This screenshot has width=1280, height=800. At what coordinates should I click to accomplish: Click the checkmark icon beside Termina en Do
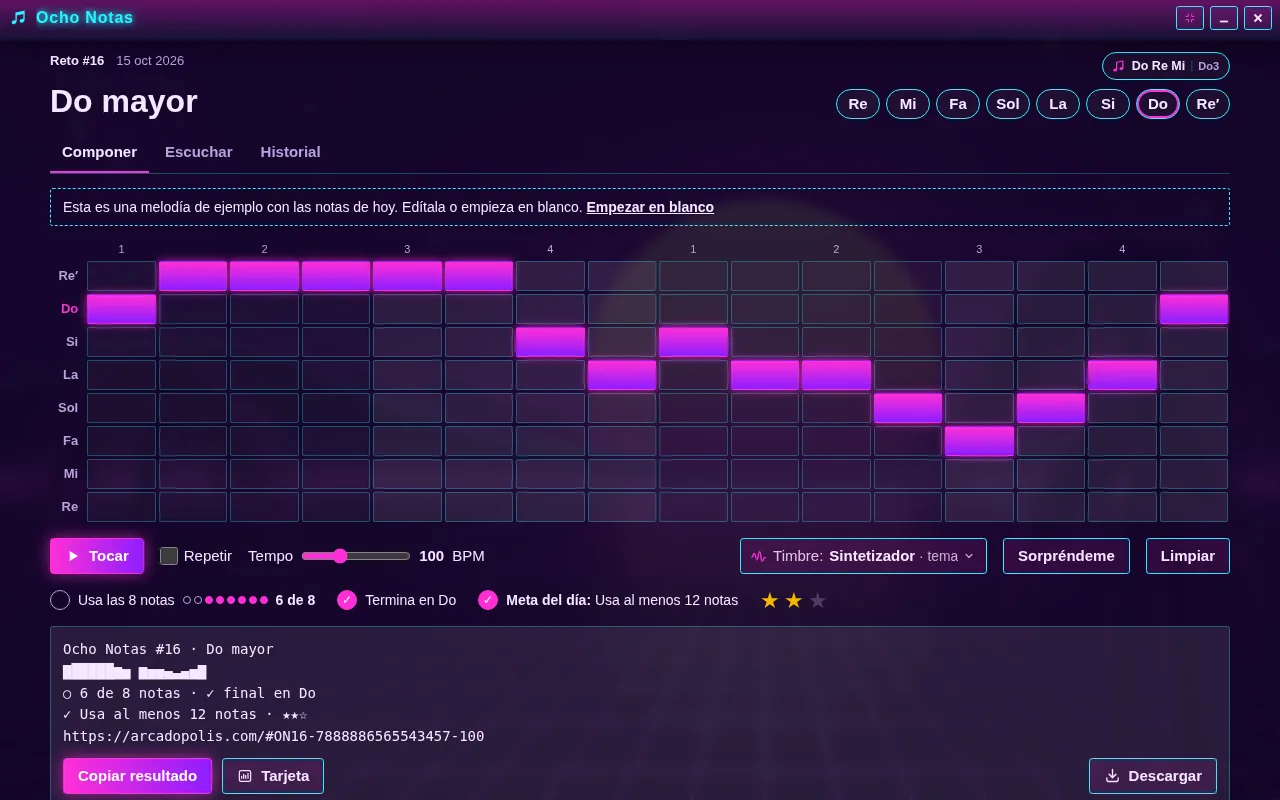click(347, 600)
